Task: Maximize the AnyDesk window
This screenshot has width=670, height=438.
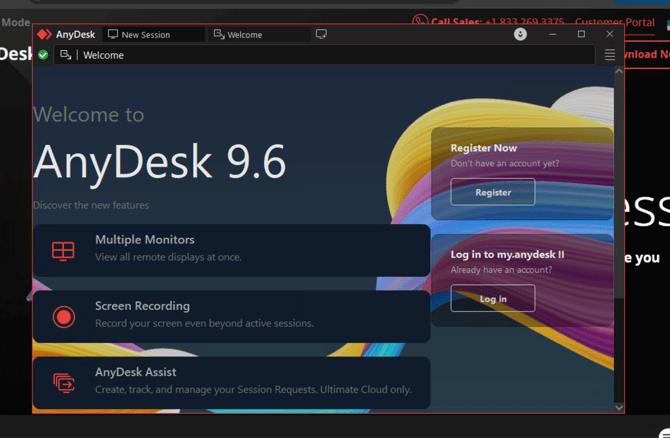Action: 581,34
